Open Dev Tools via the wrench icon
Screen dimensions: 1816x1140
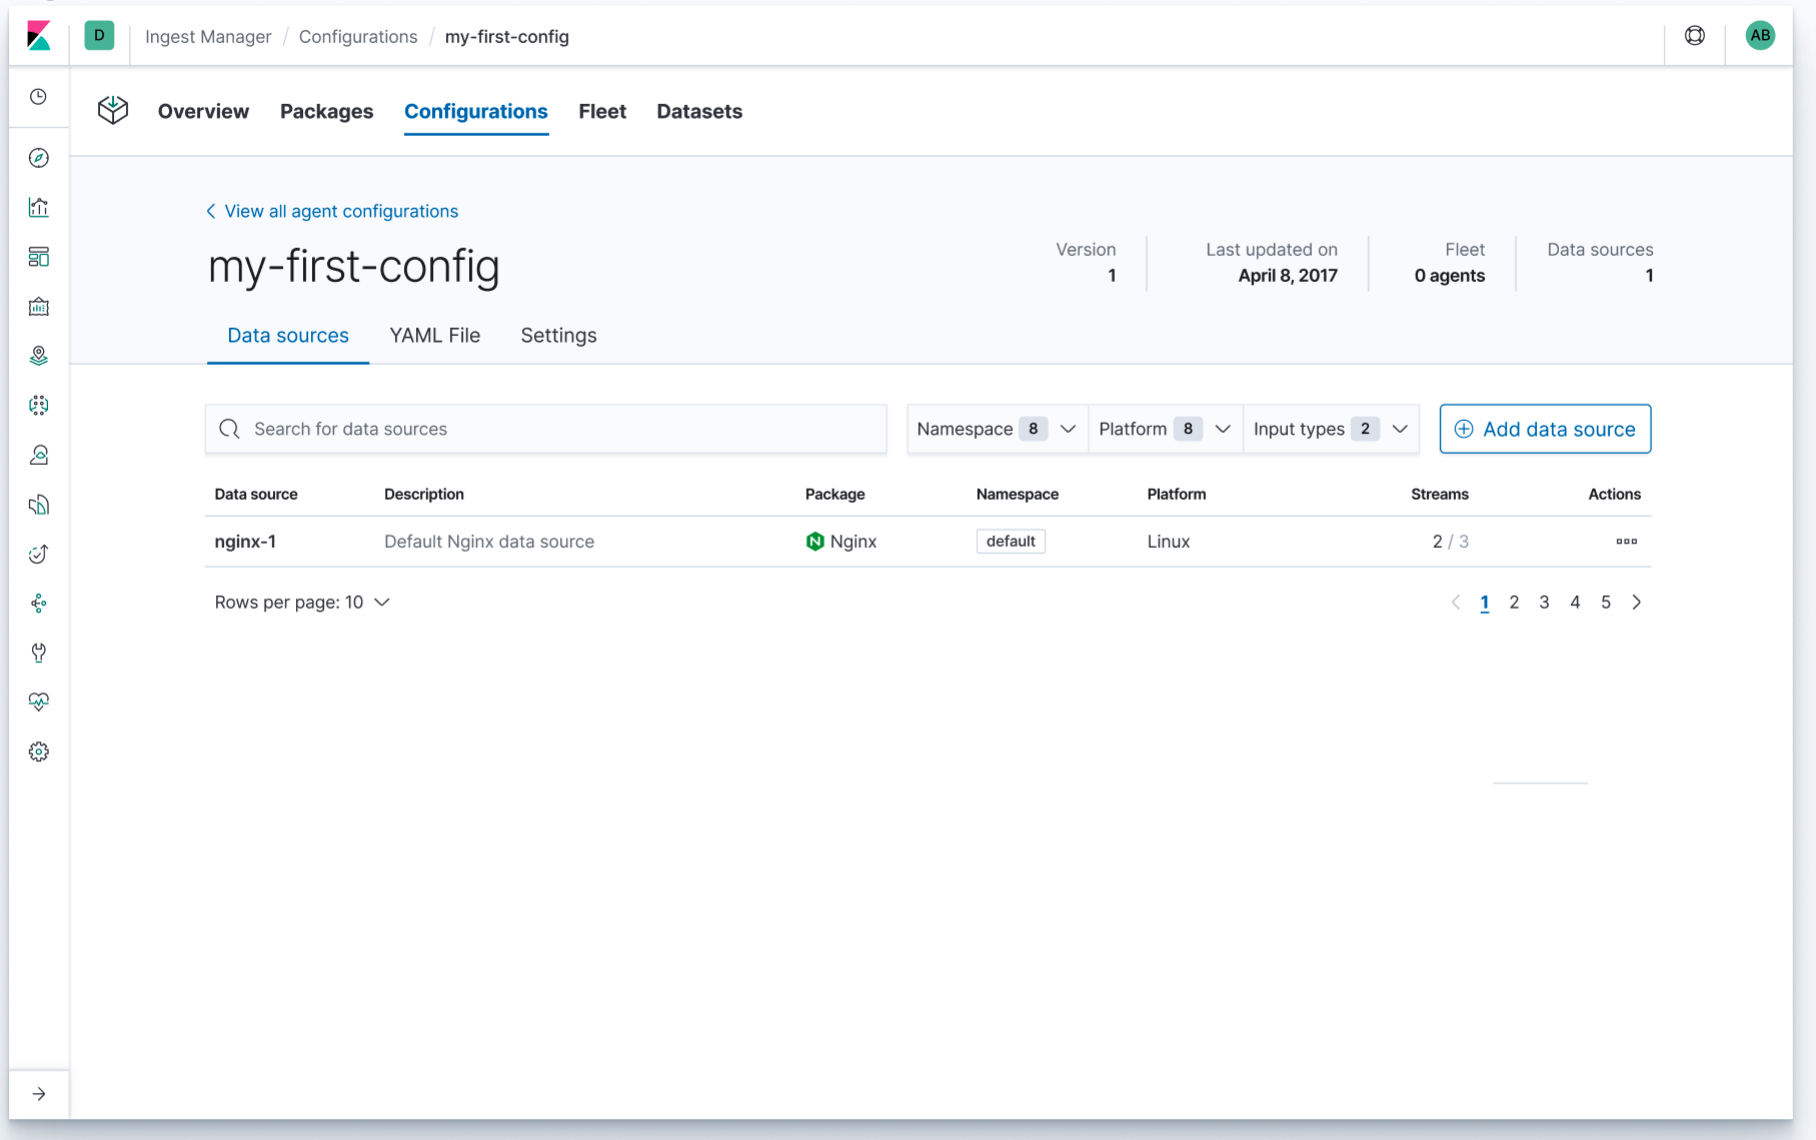click(x=38, y=653)
